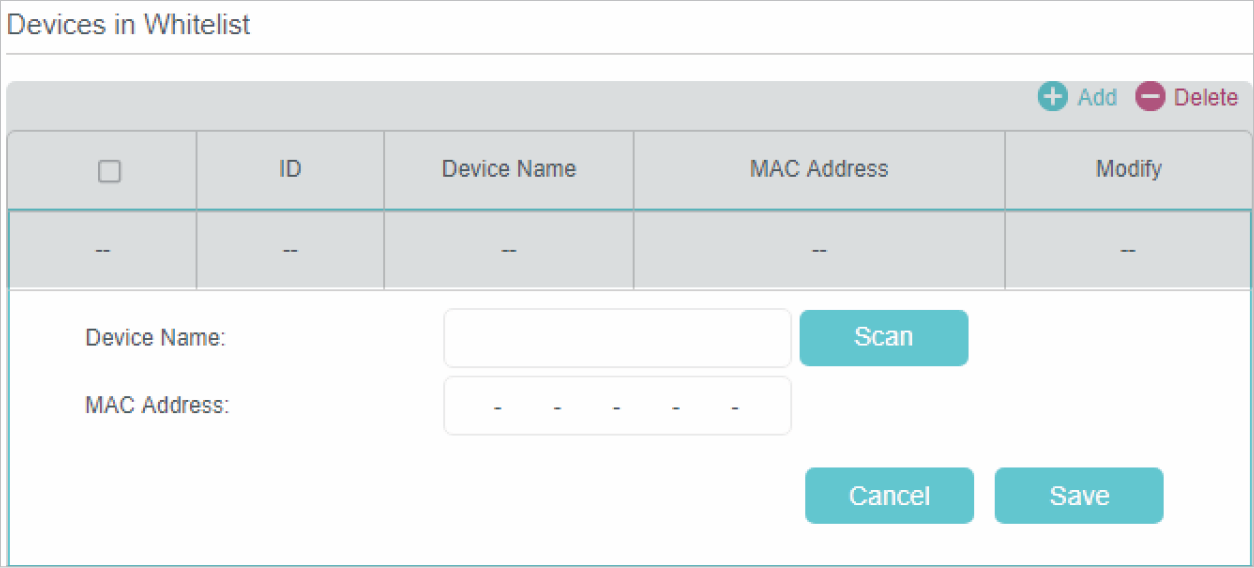
Task: Click the empty row's MAC Address cell
Action: click(x=818, y=250)
